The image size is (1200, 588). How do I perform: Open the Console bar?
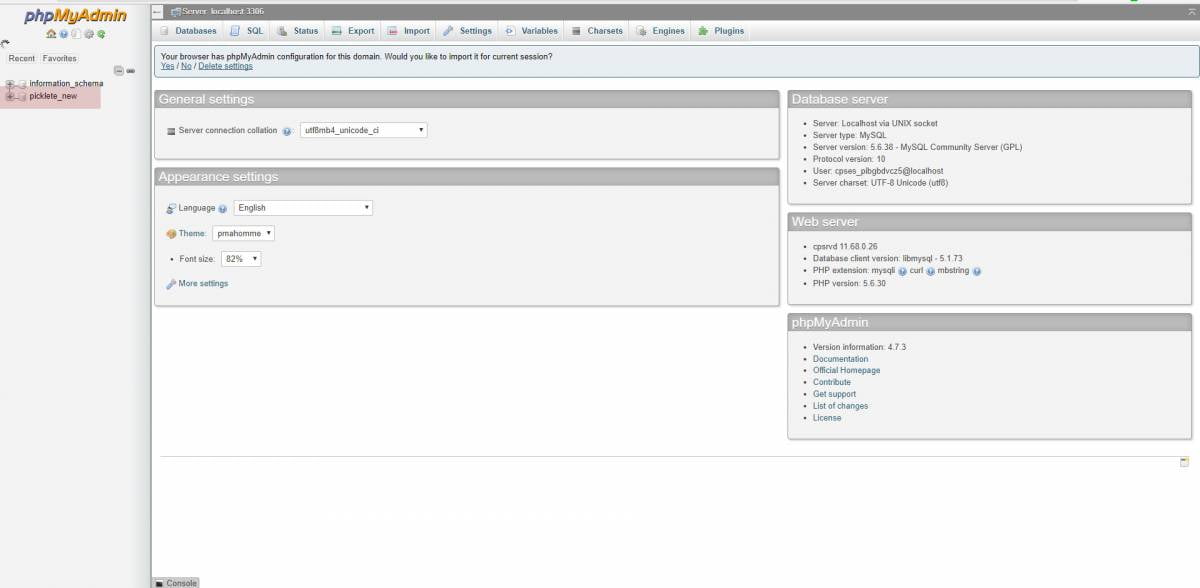pyautogui.click(x=176, y=583)
